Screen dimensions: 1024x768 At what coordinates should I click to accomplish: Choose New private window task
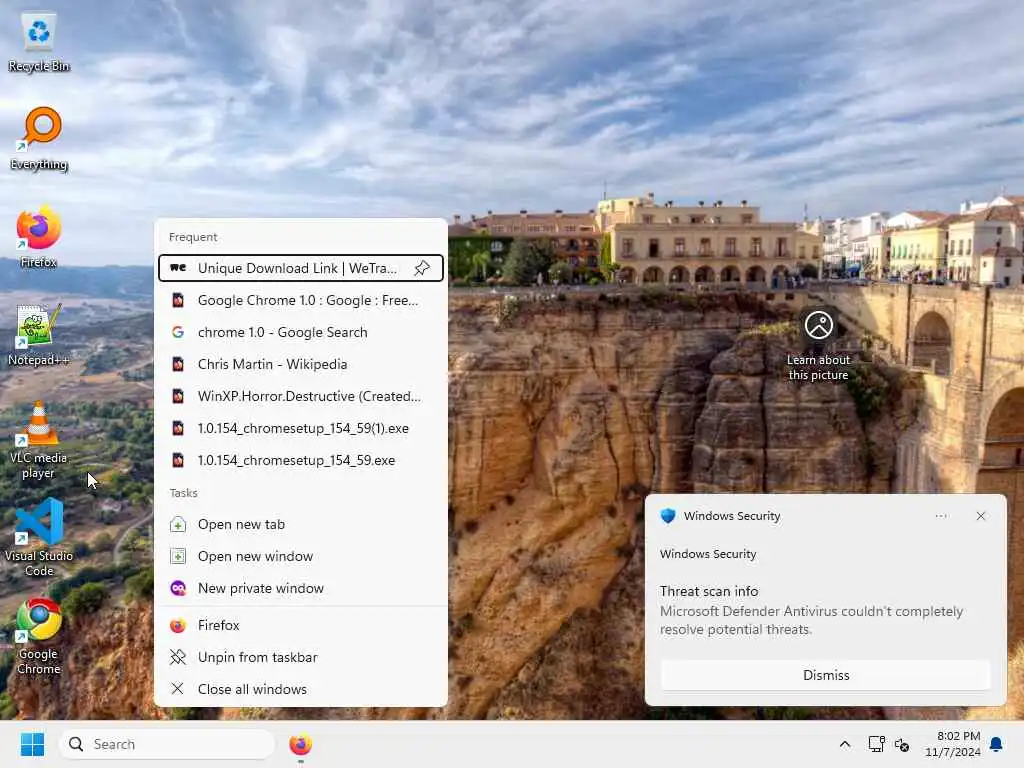tap(300, 588)
